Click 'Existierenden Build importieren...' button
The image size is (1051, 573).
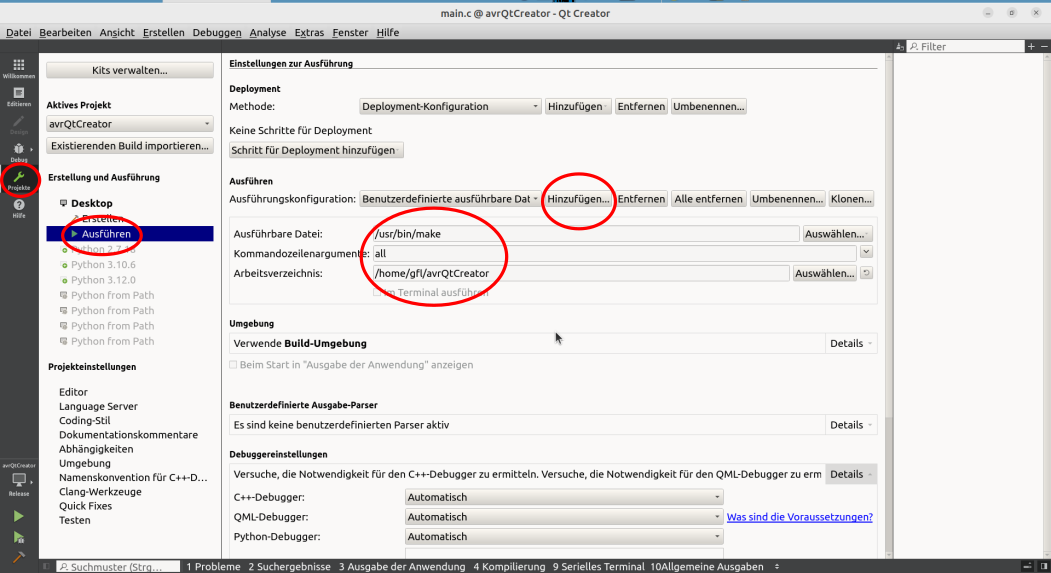pyautogui.click(x=129, y=145)
